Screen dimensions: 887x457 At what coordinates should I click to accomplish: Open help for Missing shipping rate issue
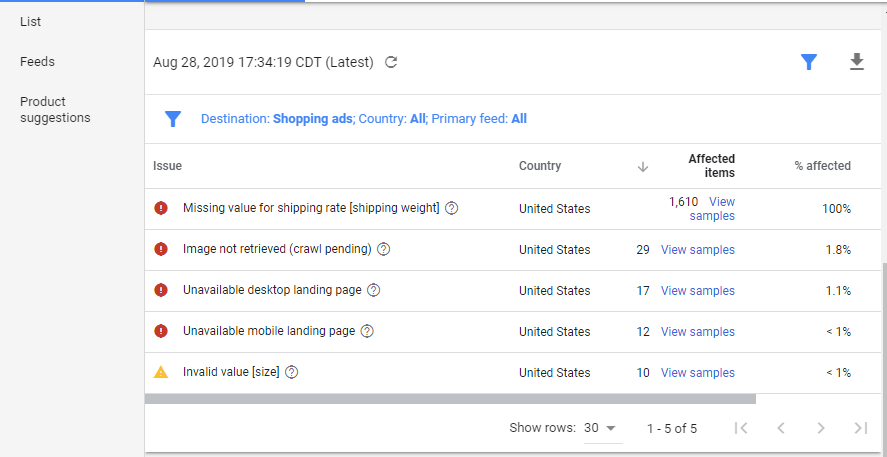tap(452, 209)
